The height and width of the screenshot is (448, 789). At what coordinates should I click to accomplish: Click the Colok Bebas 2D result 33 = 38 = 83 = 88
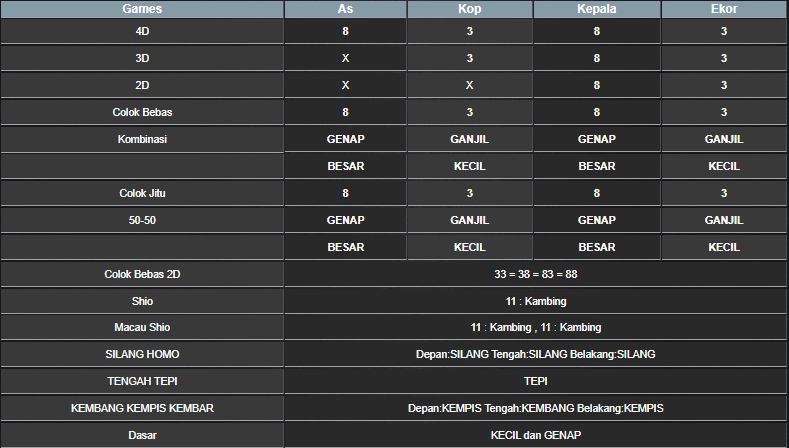pos(536,274)
